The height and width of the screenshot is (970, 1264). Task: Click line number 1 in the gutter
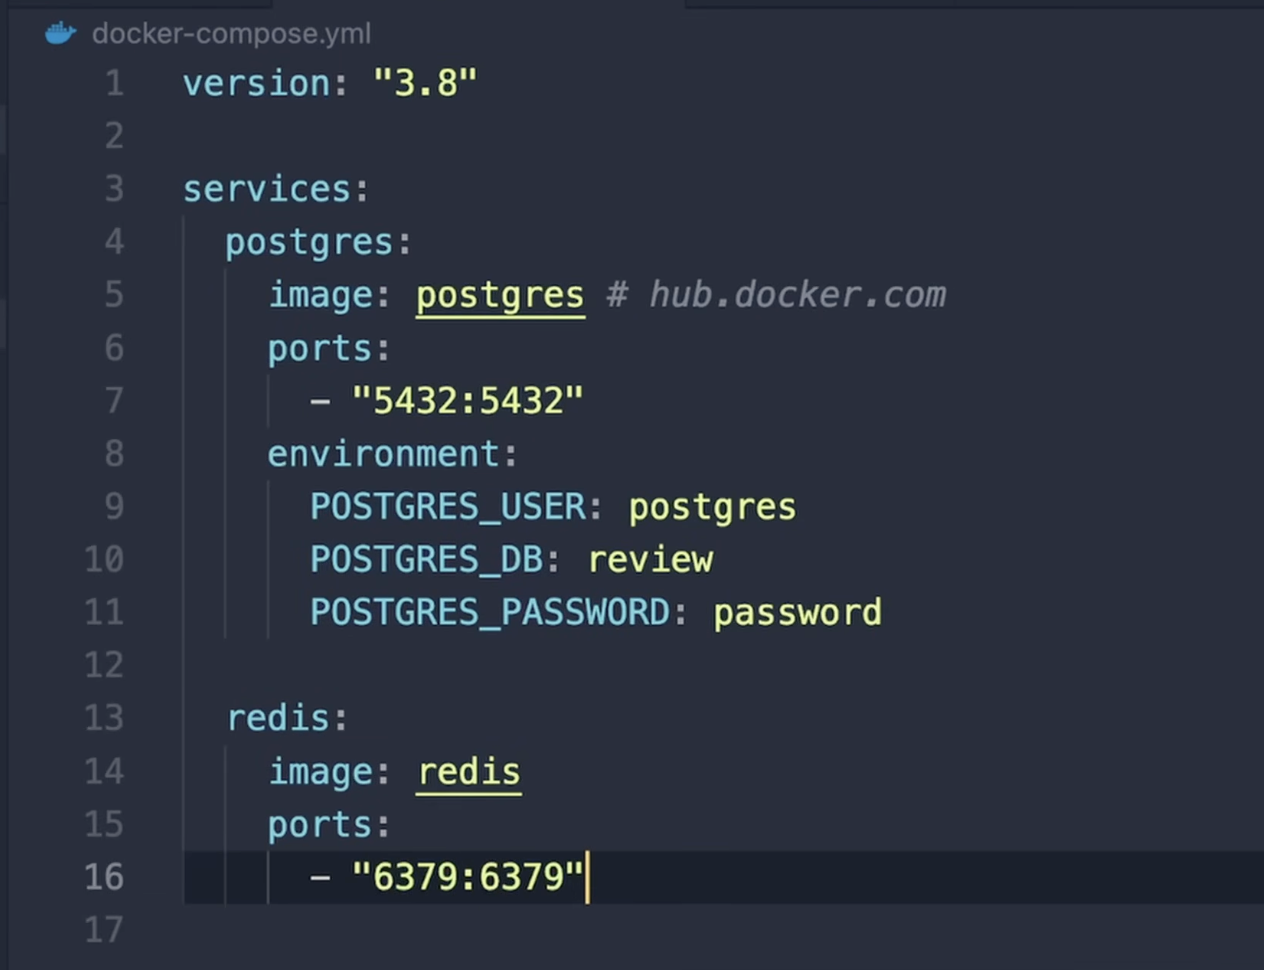pos(113,83)
